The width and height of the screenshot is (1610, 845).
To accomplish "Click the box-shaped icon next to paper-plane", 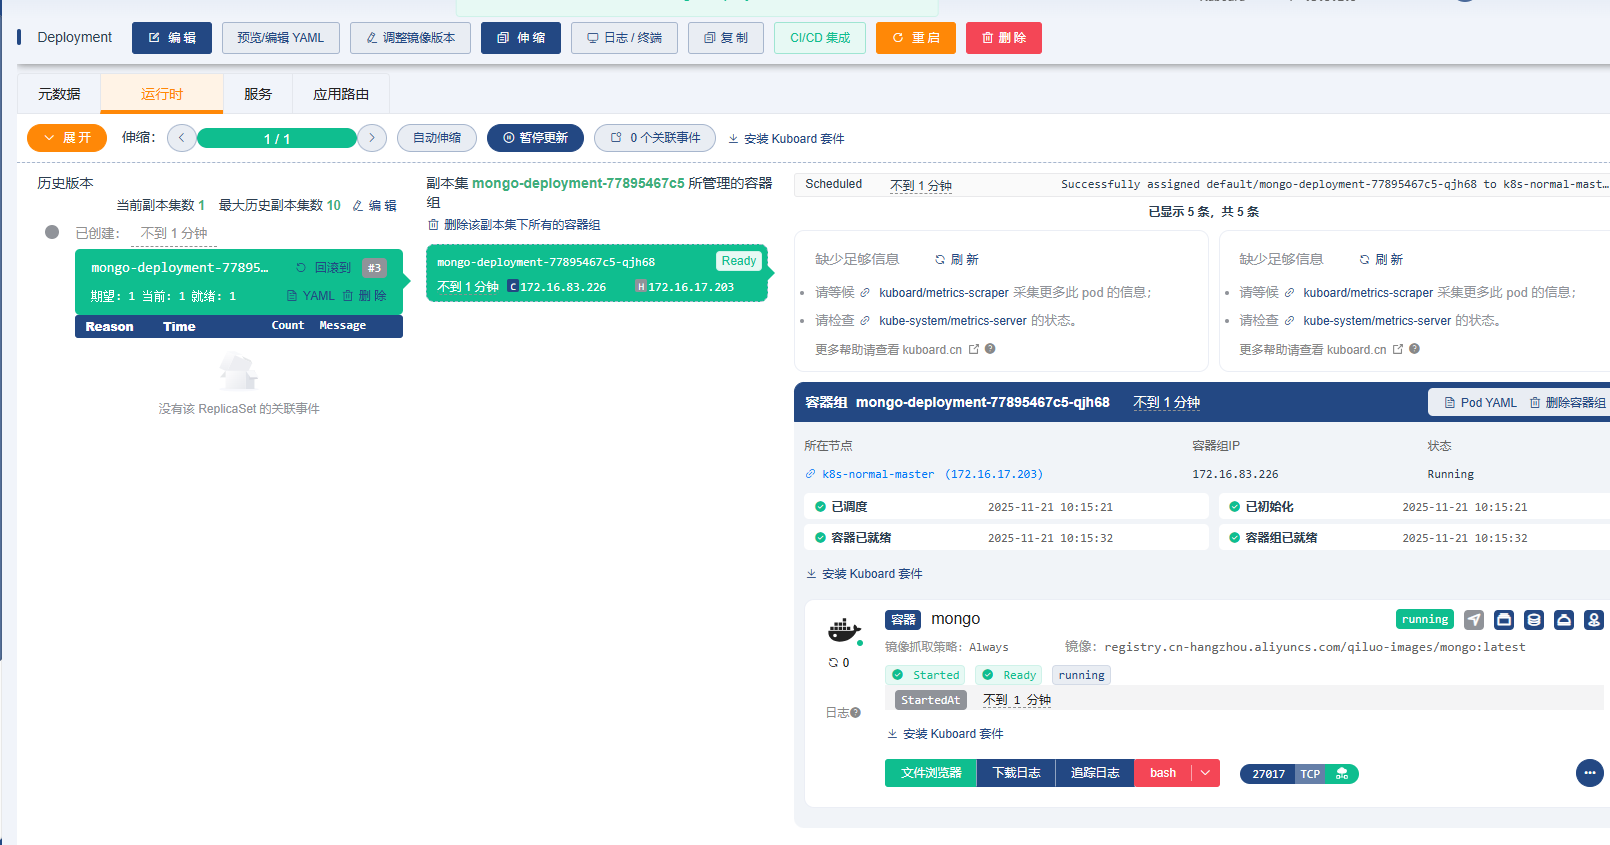I will [1504, 620].
